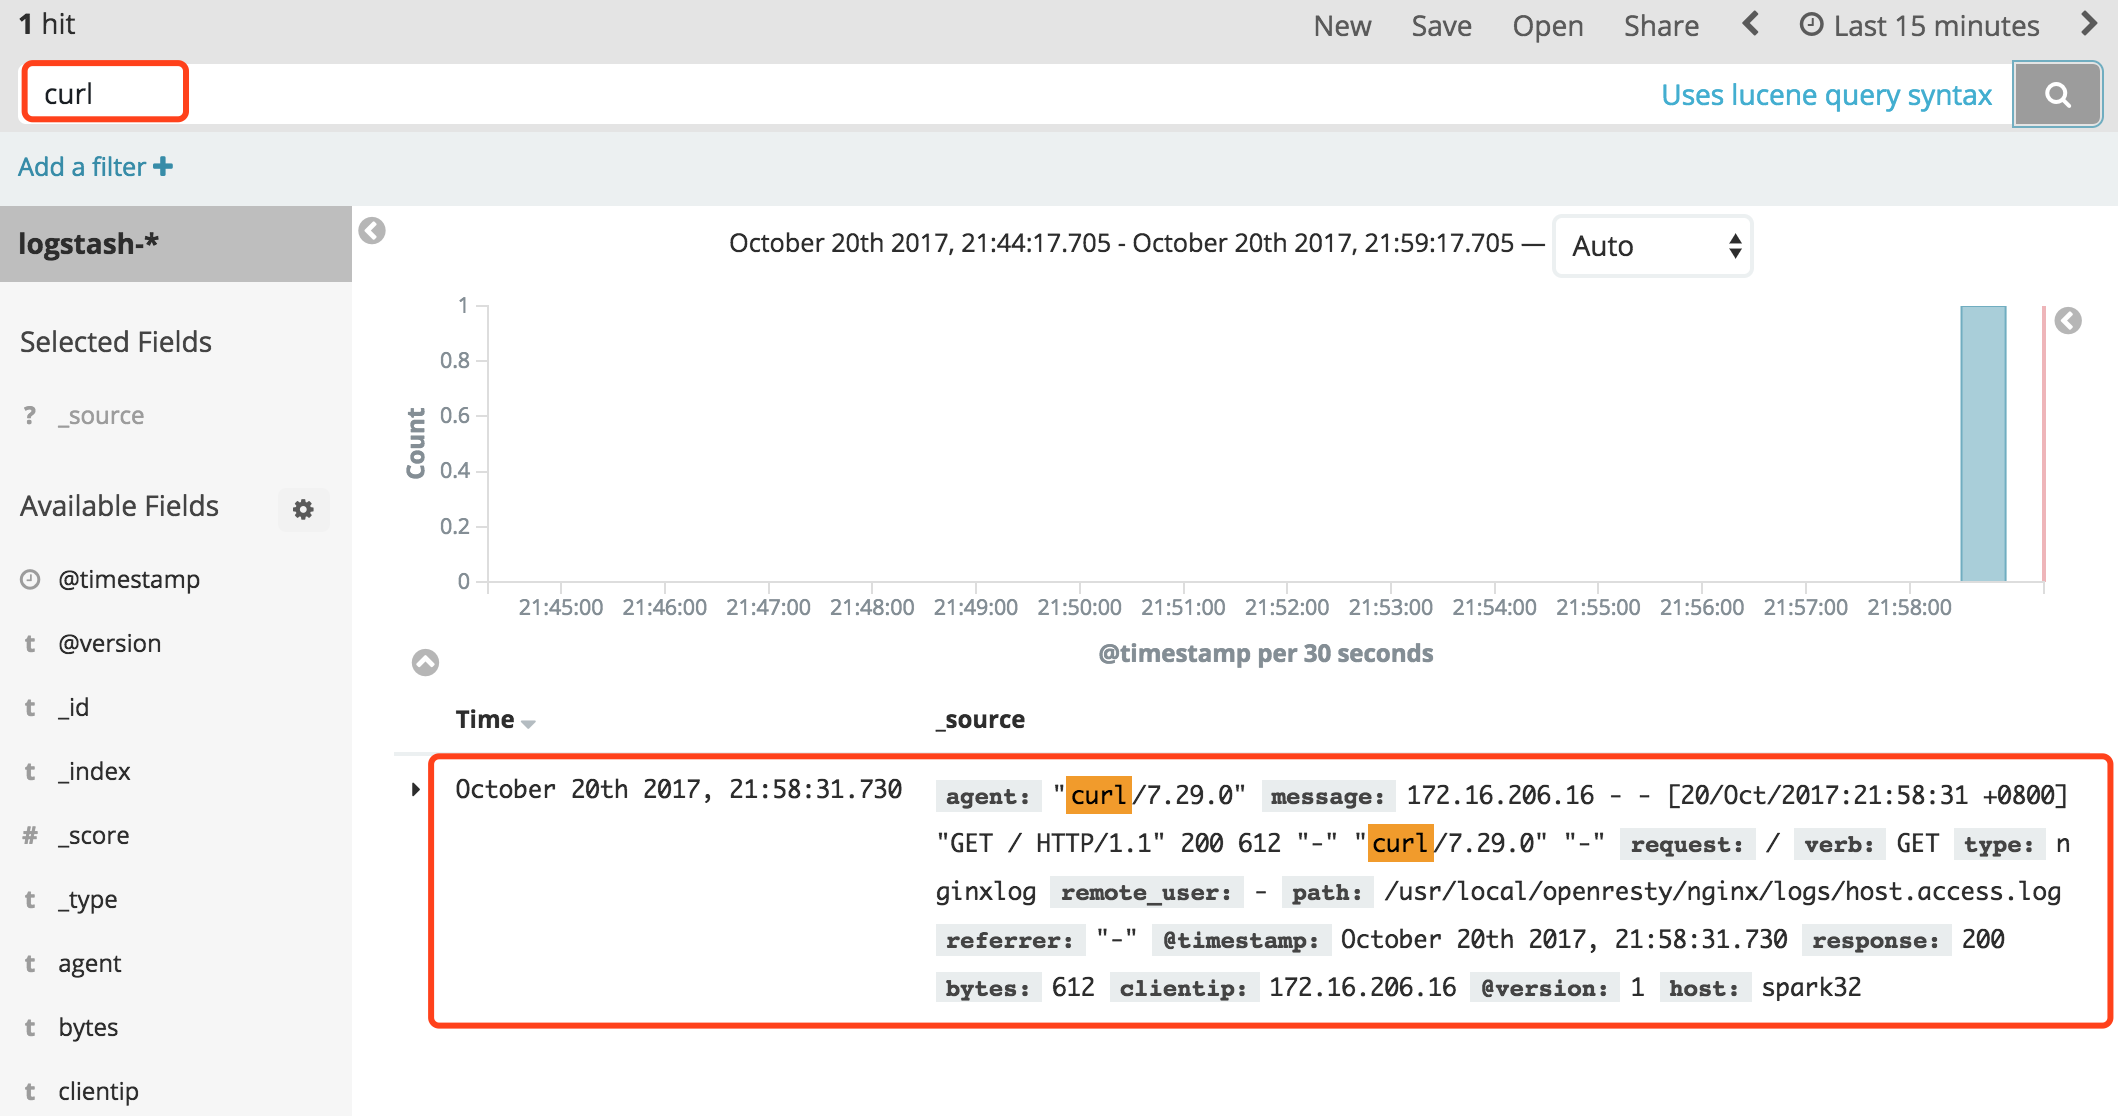Advance time range with right chevron
2118x1116 pixels.
(2088, 24)
